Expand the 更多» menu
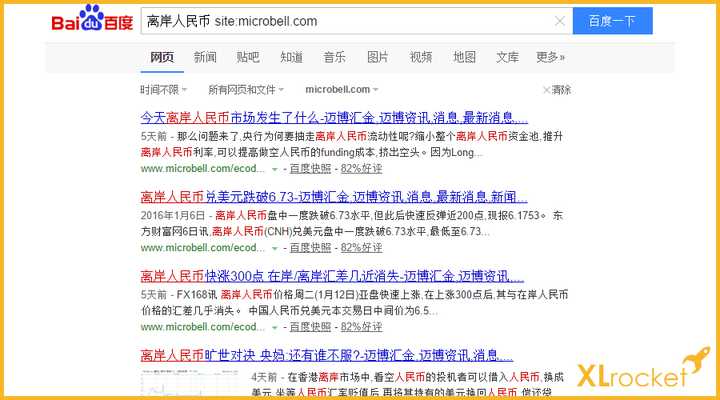The image size is (720, 400). (x=550, y=57)
